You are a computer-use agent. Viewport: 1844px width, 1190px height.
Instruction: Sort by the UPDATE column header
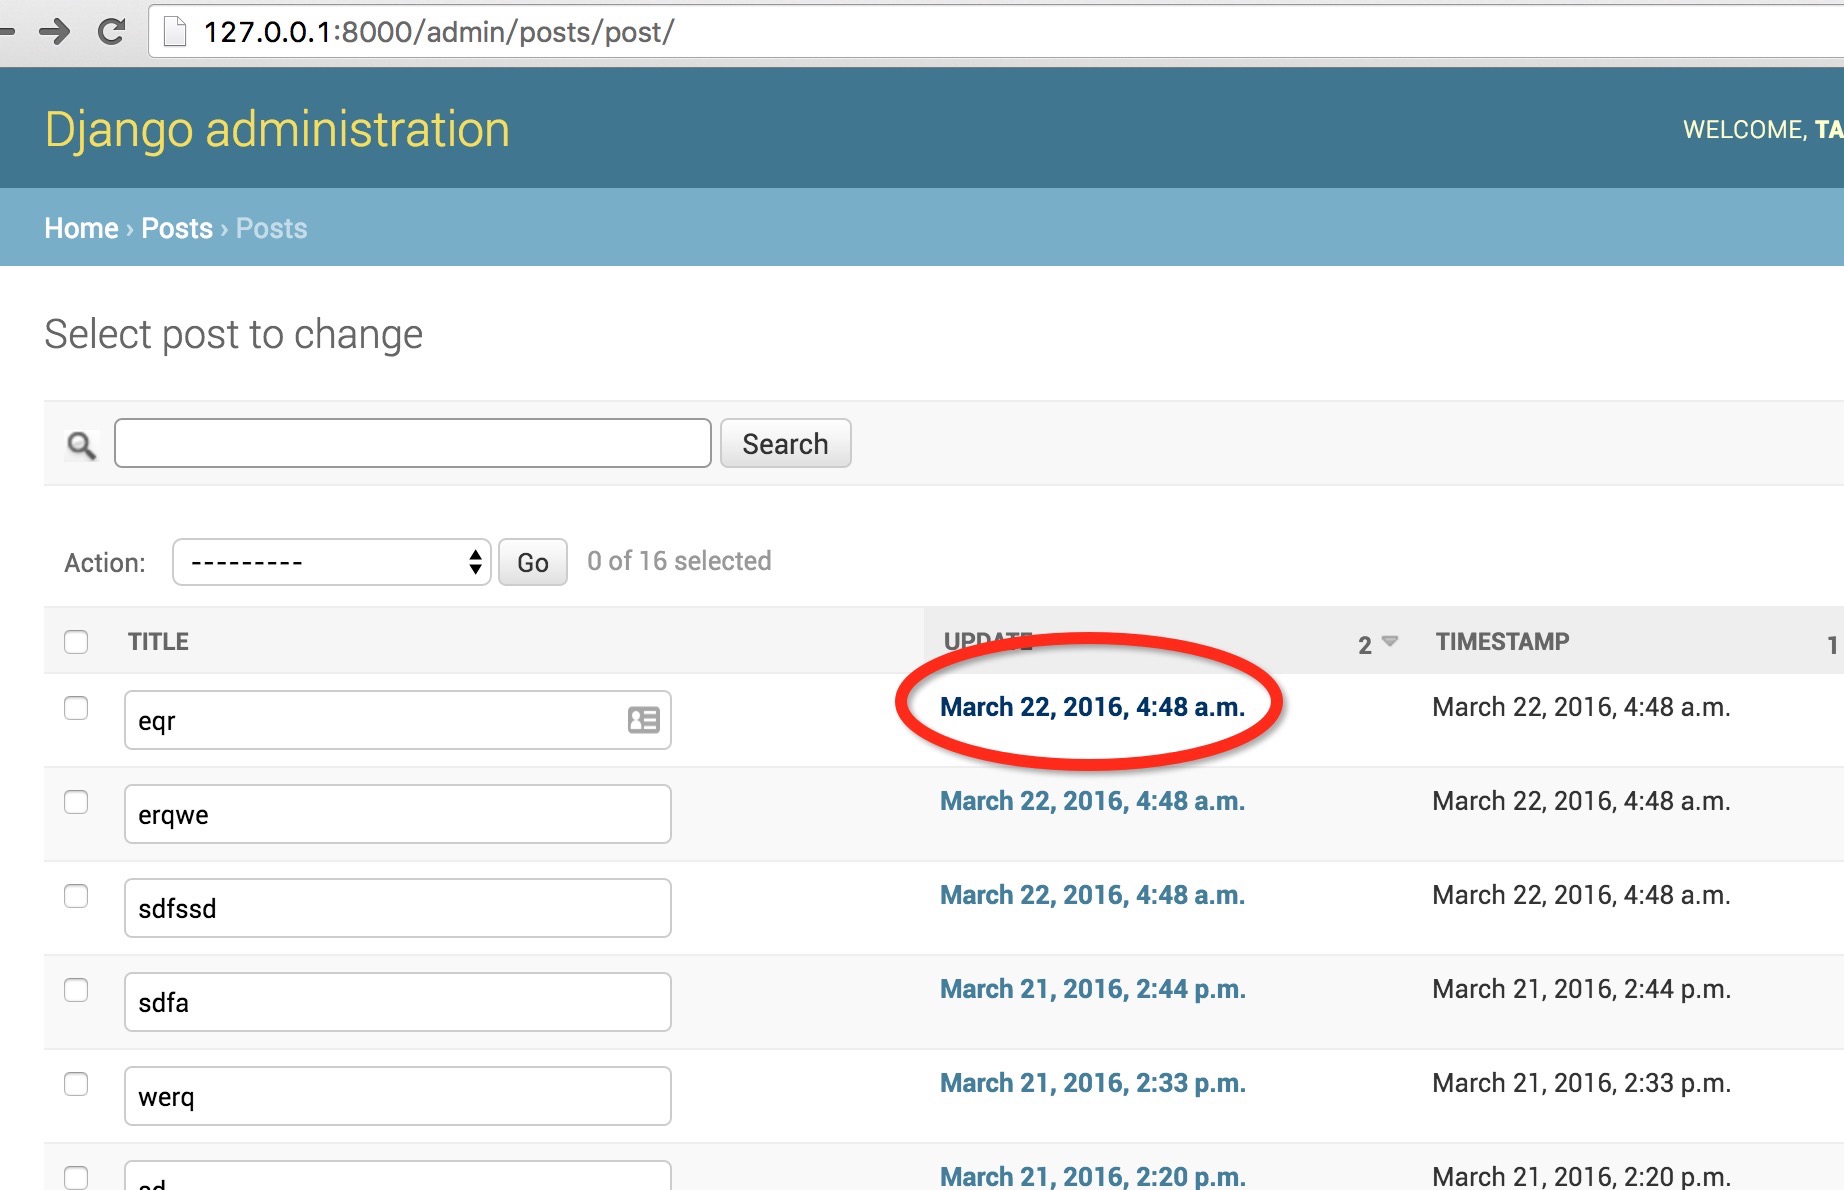click(988, 641)
